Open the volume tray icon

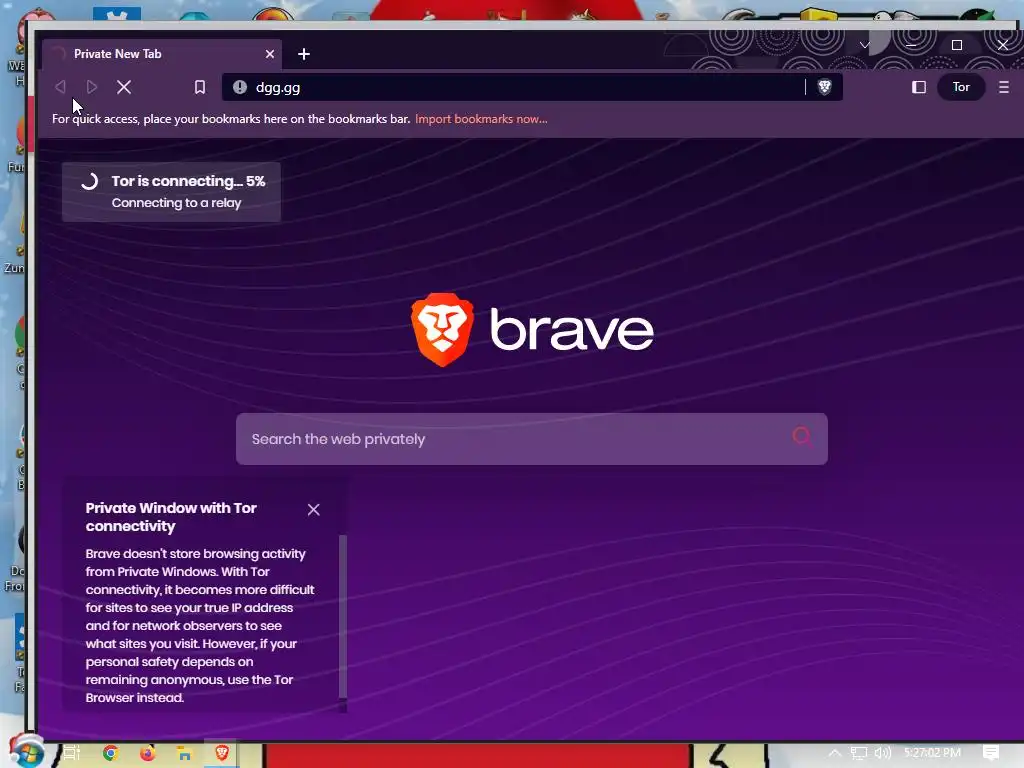coord(883,753)
